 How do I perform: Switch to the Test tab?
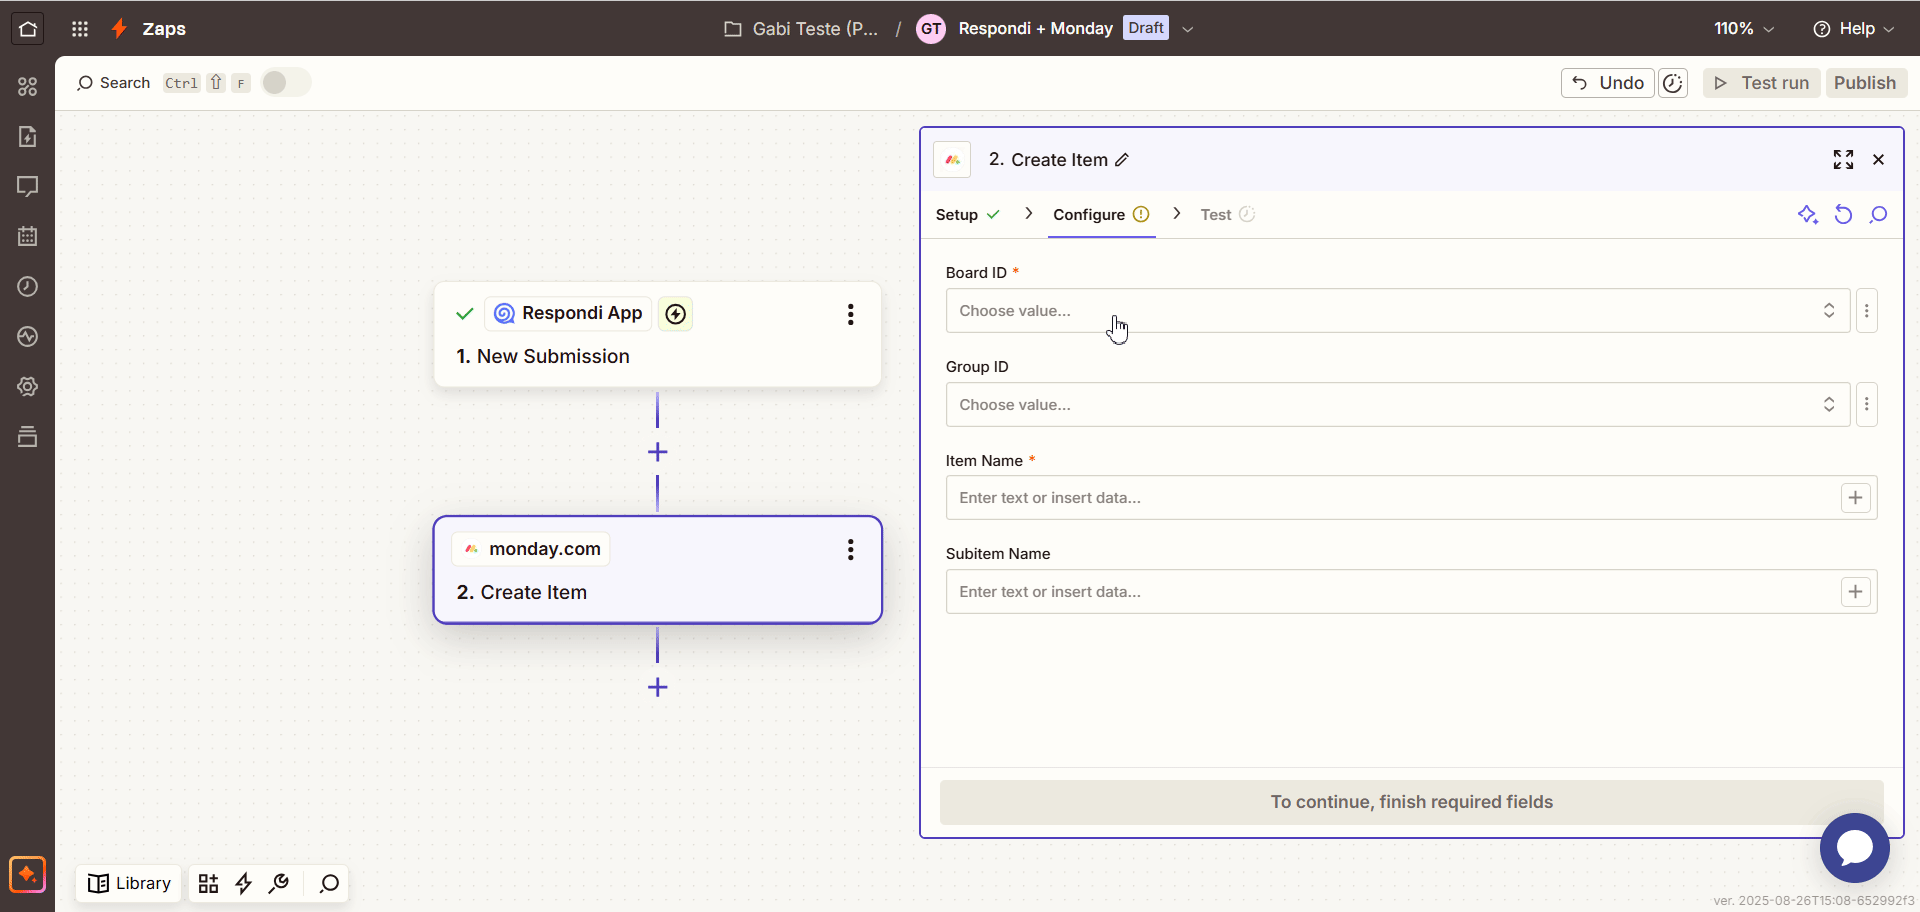1228,215
